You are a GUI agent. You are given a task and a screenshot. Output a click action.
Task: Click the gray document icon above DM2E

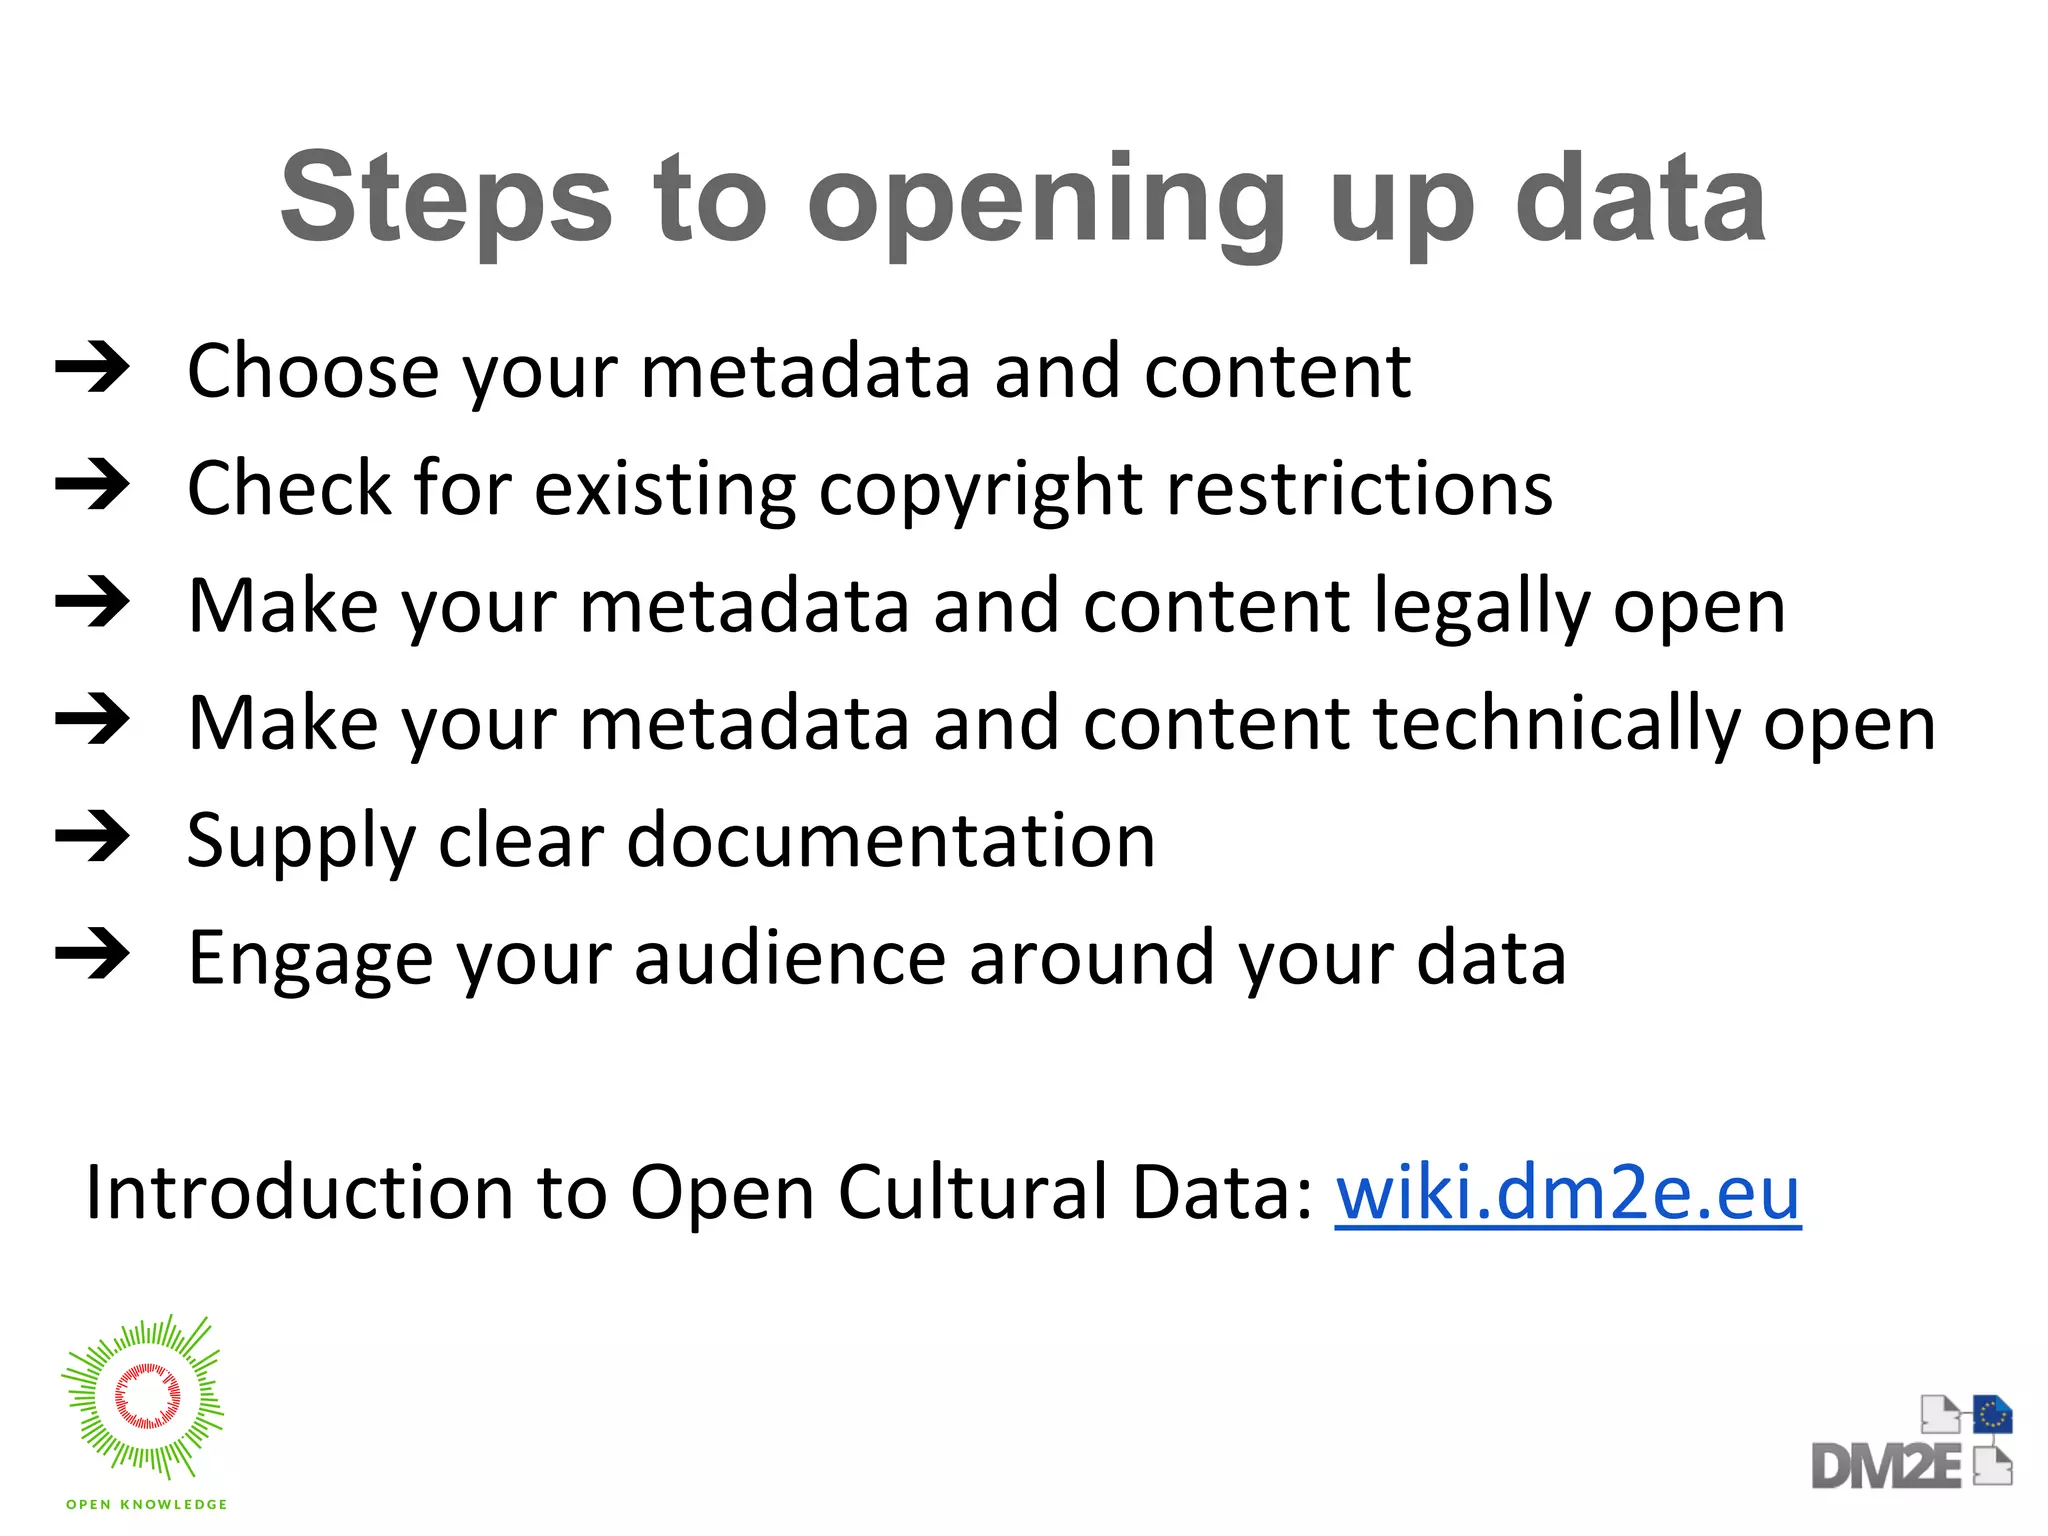coord(1940,1414)
